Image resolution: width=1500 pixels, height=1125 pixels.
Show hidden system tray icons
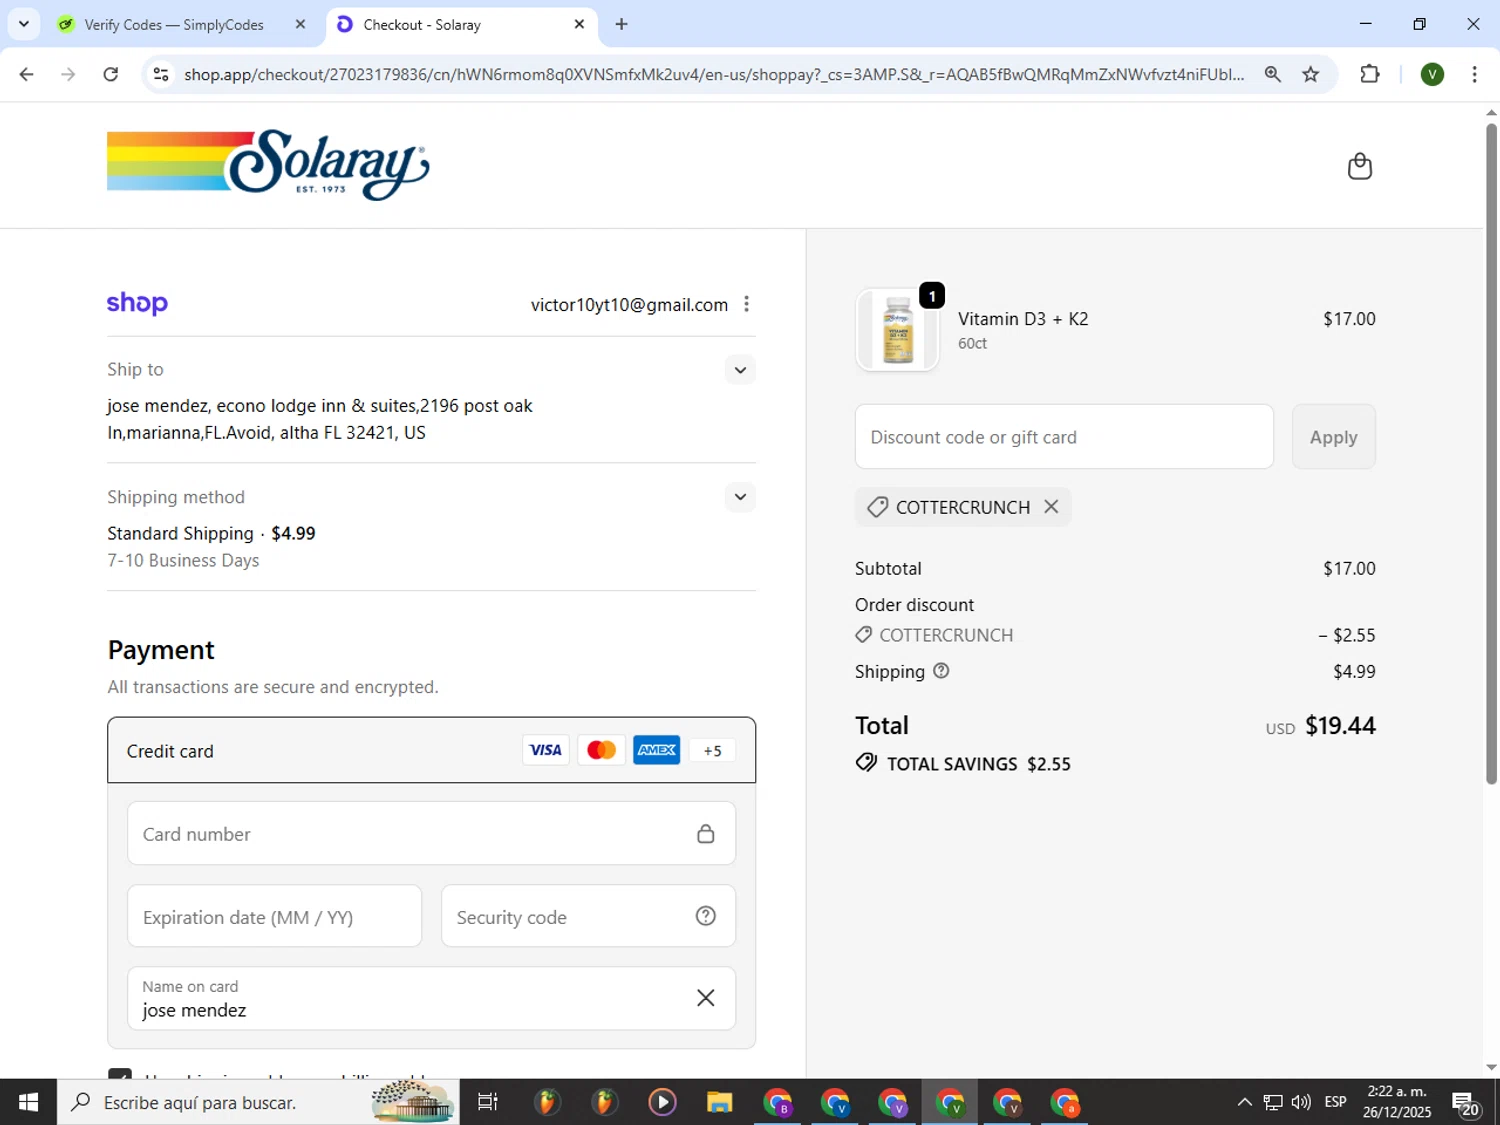tap(1244, 1102)
